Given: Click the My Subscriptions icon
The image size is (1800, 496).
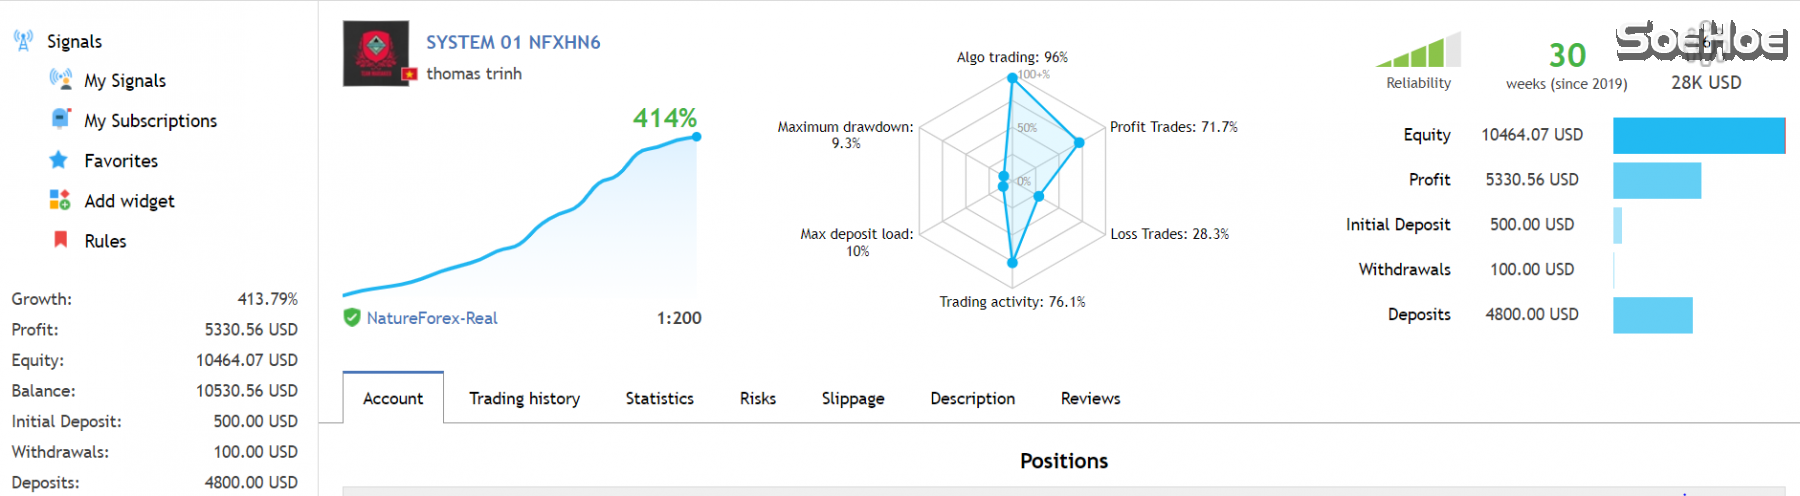Looking at the screenshot, I should point(61,119).
